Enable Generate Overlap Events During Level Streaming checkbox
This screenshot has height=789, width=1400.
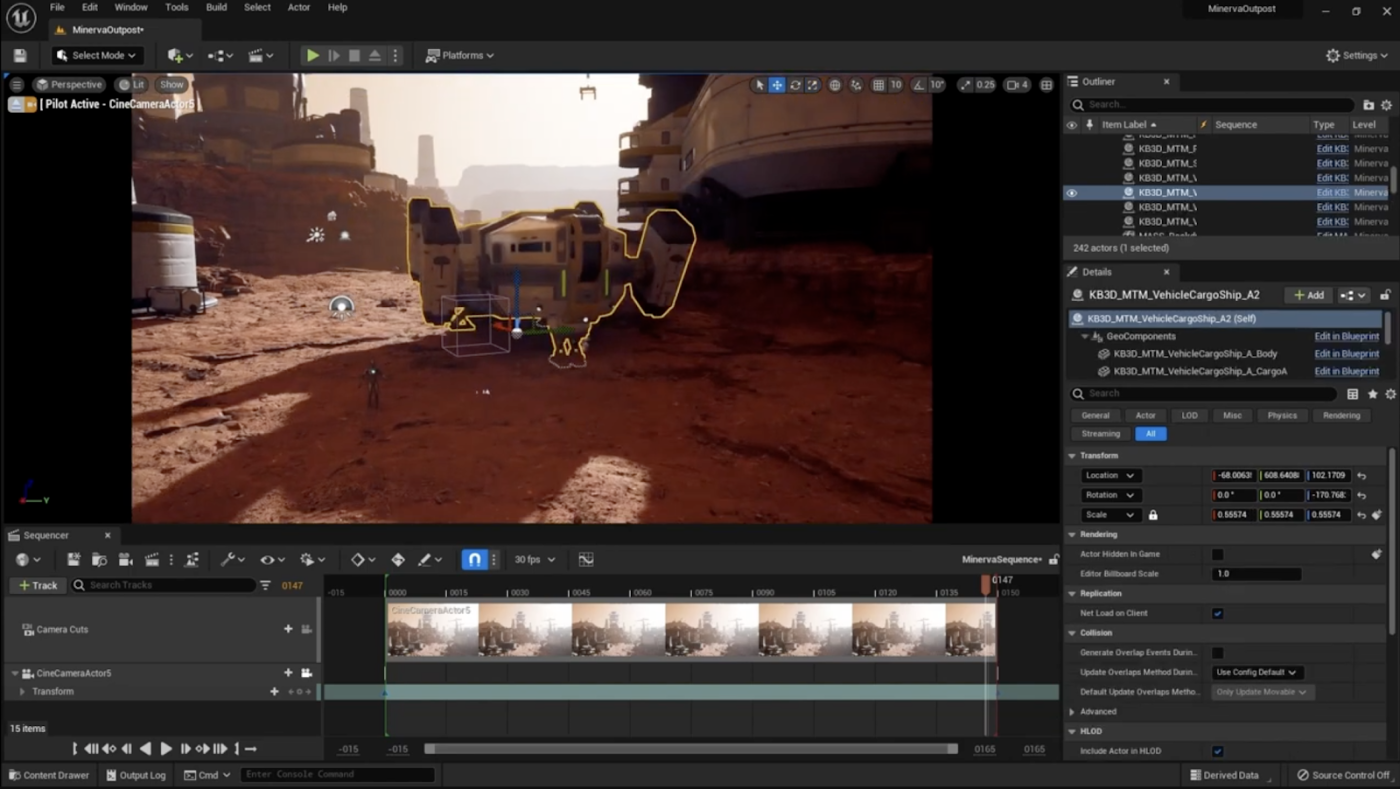pos(1217,653)
